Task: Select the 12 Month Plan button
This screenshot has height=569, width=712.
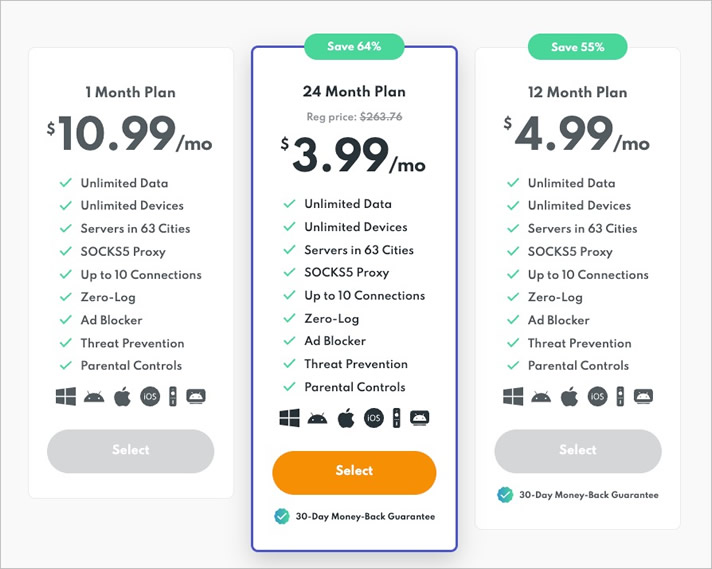Action: [578, 451]
